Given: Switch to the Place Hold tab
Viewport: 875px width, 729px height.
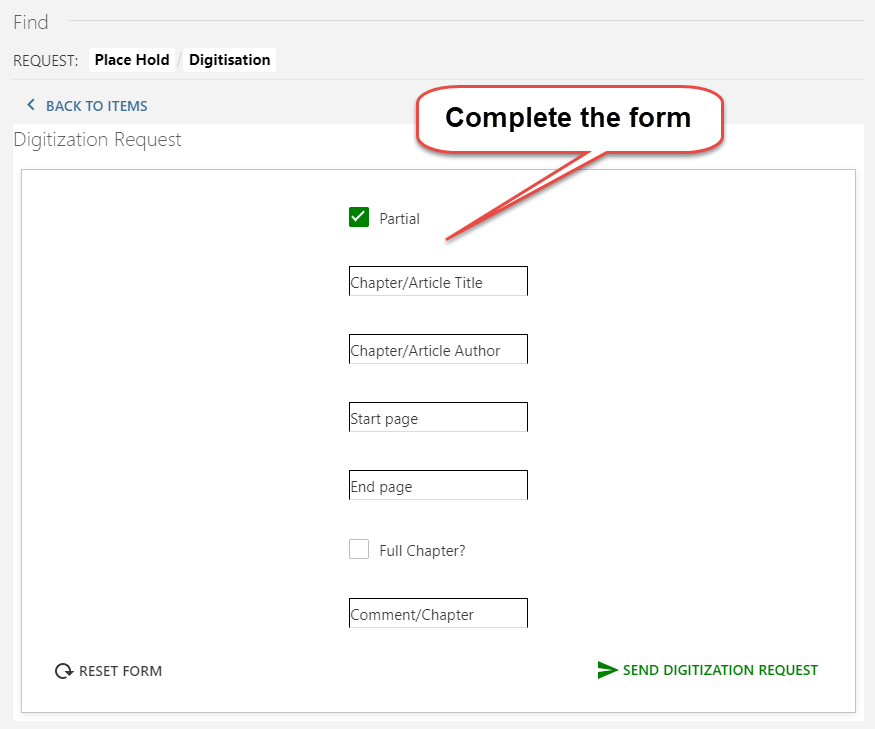Looking at the screenshot, I should coord(132,60).
